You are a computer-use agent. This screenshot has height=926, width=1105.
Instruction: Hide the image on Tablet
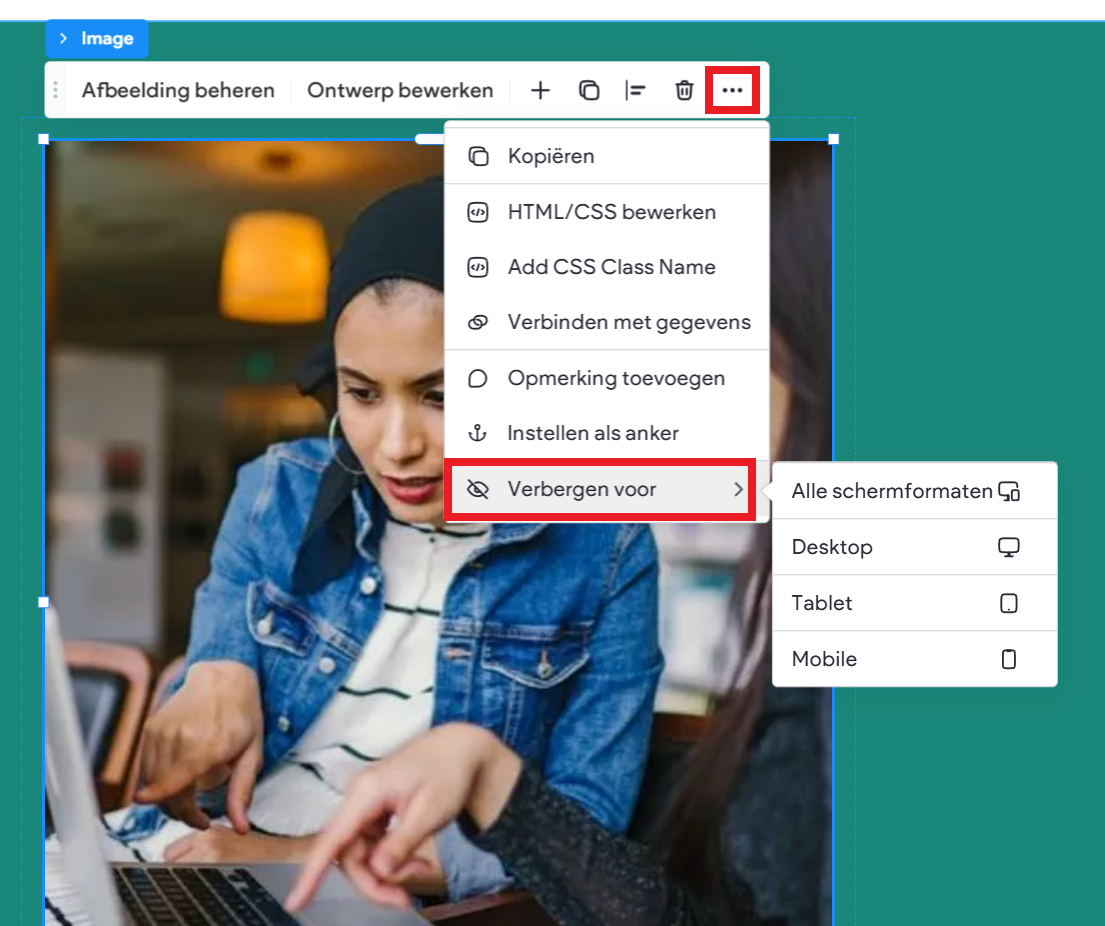pos(915,603)
